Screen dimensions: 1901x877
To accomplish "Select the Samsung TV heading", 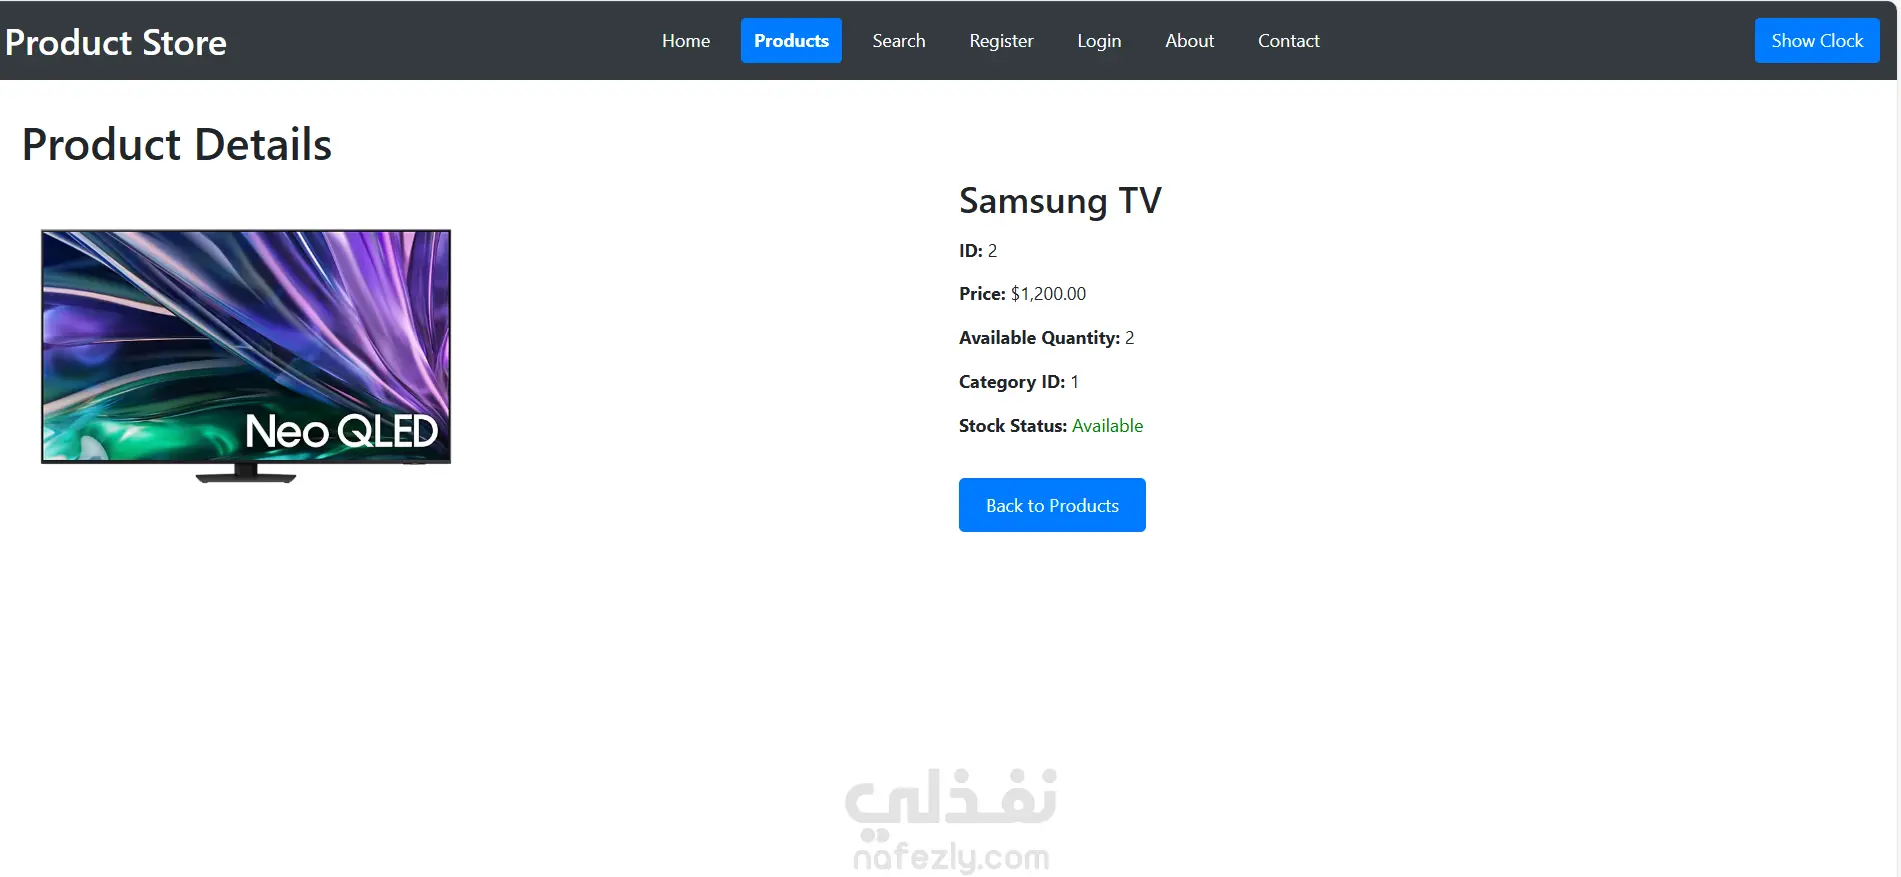I will pos(1060,201).
